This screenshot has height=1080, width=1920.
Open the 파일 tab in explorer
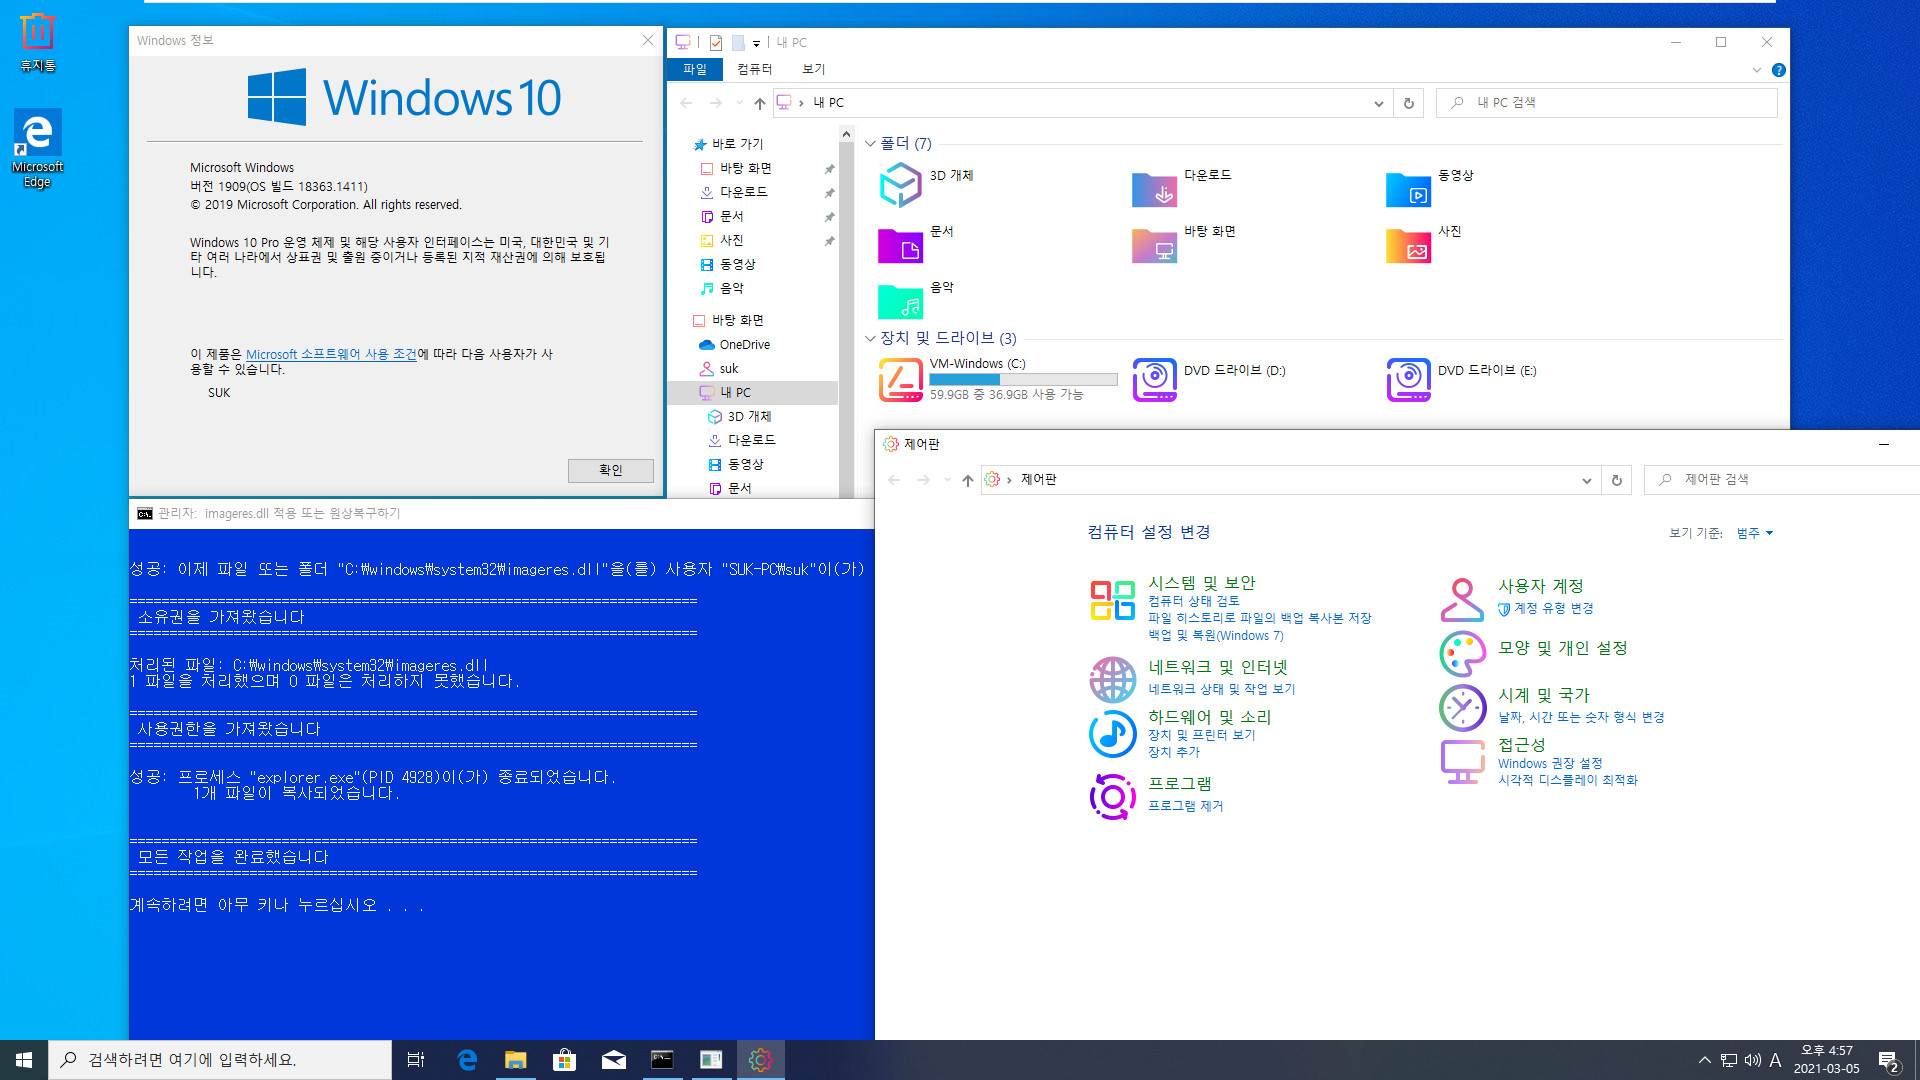pyautogui.click(x=695, y=69)
